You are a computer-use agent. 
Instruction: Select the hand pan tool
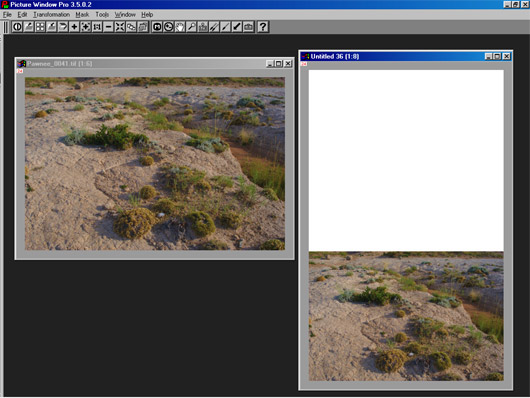(180, 27)
